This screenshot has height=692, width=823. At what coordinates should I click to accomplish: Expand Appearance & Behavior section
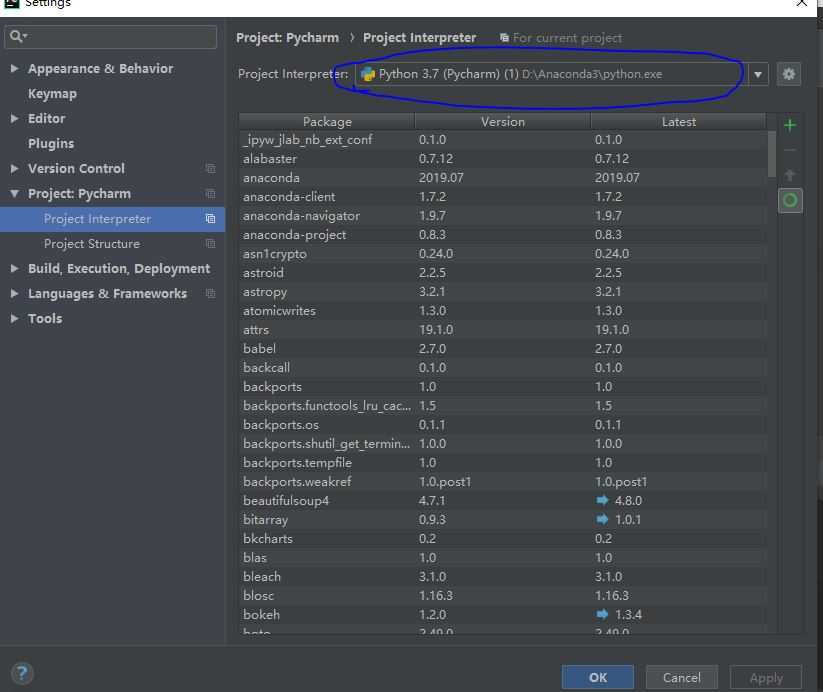click(14, 68)
